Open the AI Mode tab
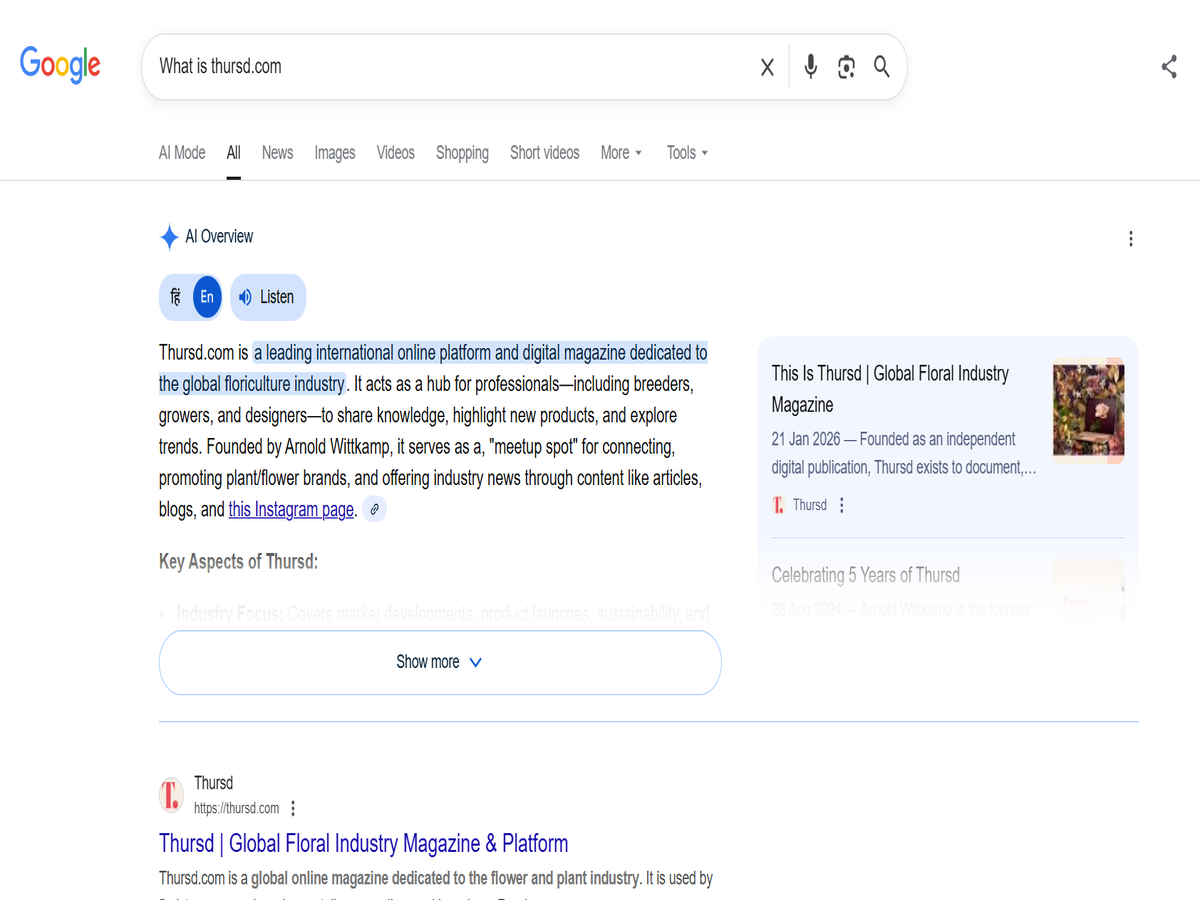1200x900 pixels. click(181, 152)
